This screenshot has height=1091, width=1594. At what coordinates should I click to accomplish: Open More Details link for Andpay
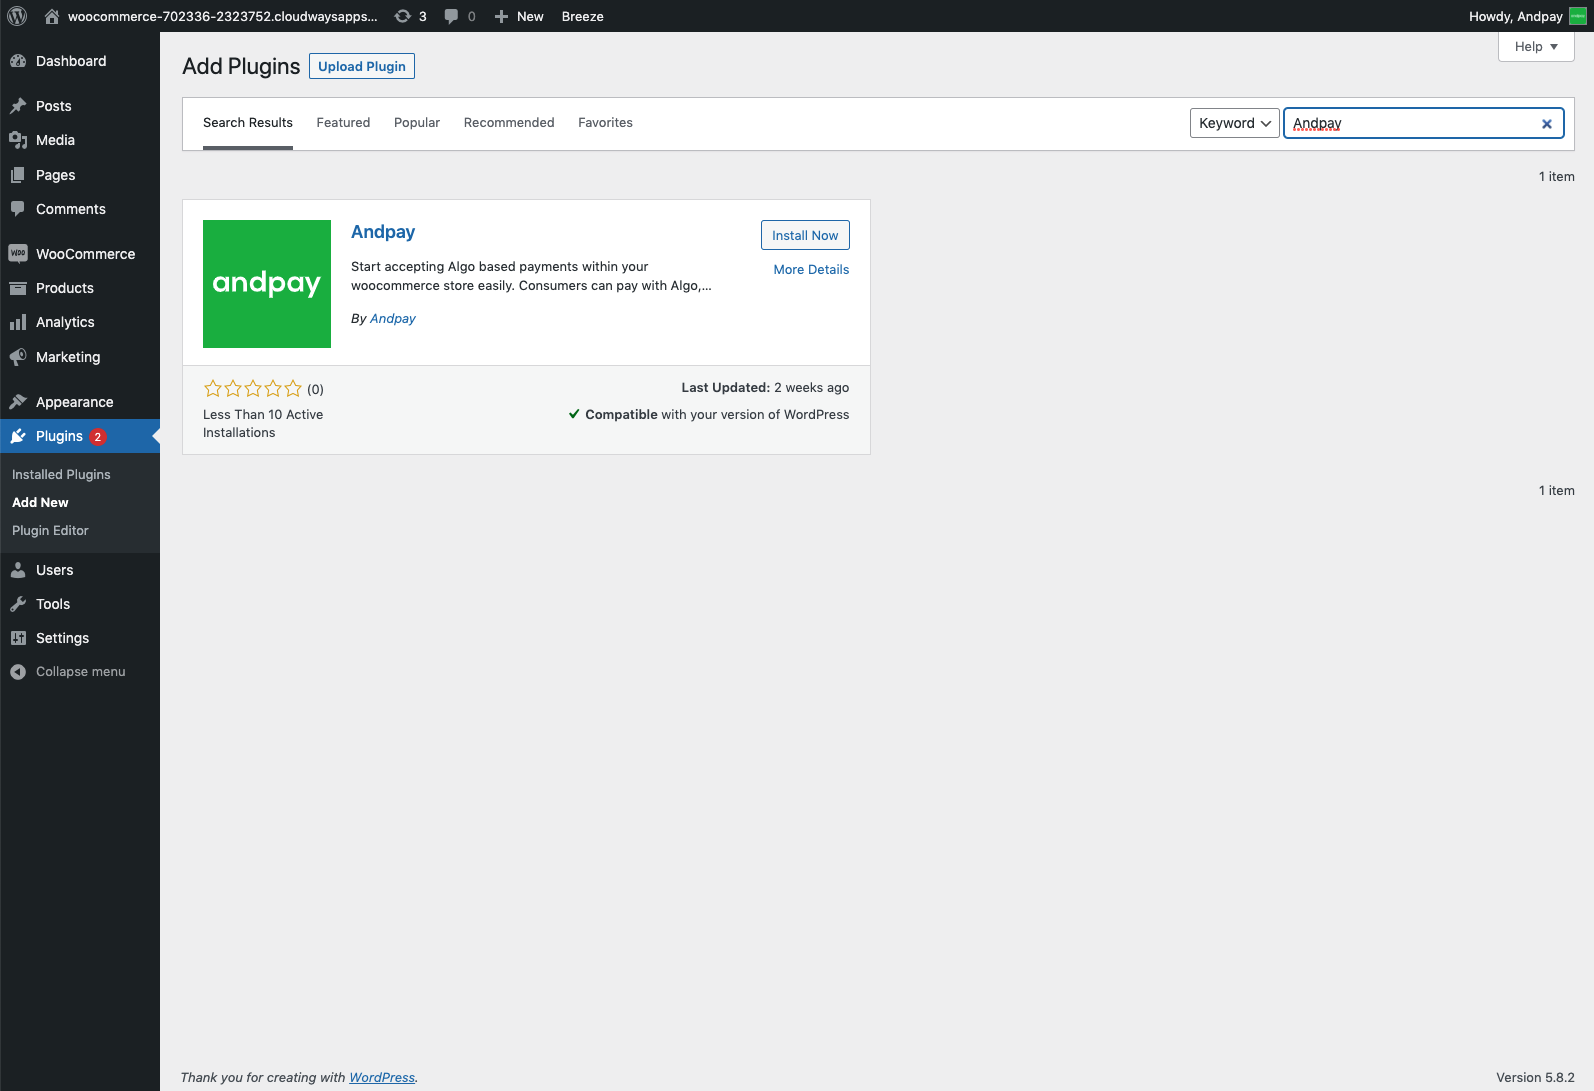811,270
